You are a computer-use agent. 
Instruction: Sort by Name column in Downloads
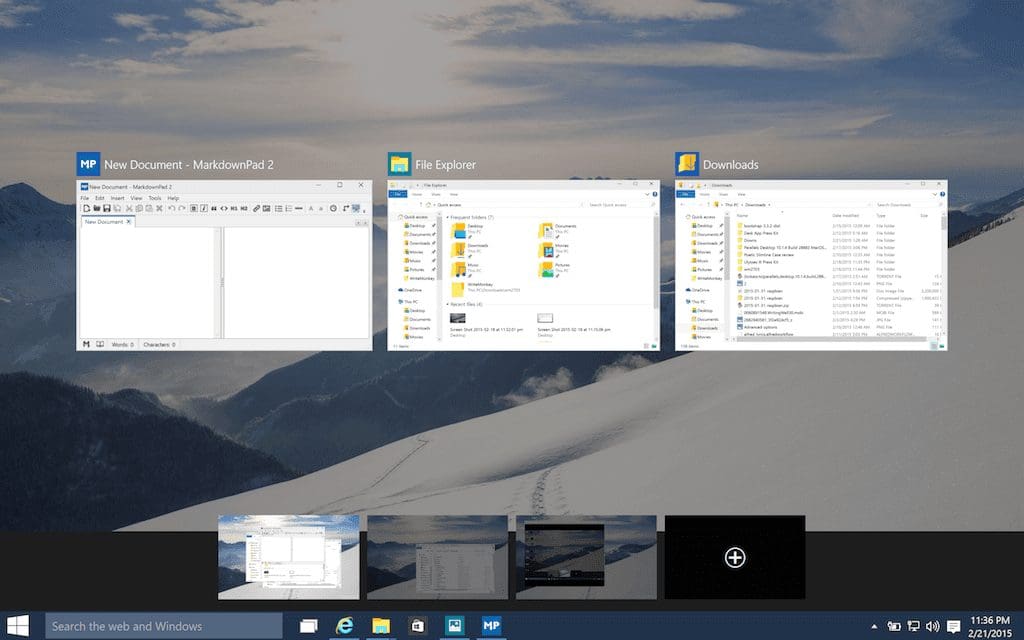coord(743,216)
